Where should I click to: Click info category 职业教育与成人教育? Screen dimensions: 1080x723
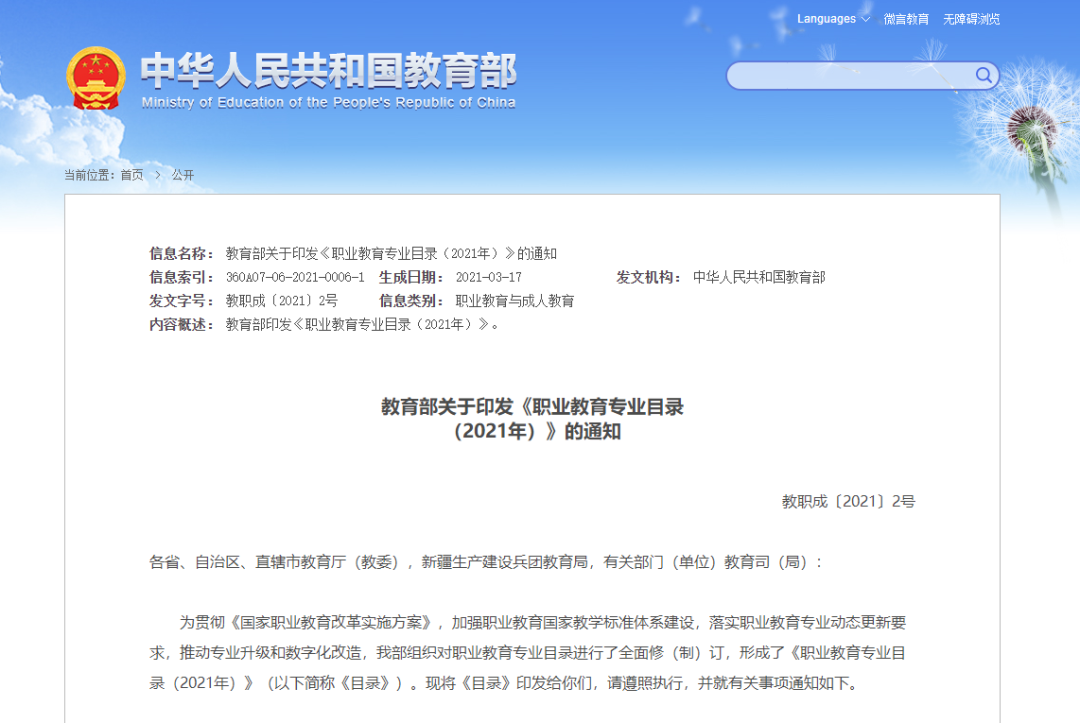pyautogui.click(x=515, y=301)
